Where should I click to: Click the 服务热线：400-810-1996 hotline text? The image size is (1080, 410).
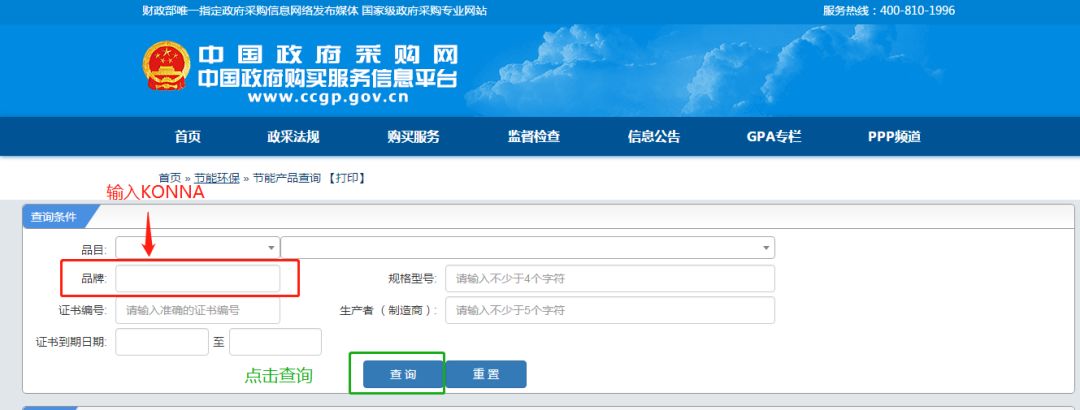click(889, 10)
